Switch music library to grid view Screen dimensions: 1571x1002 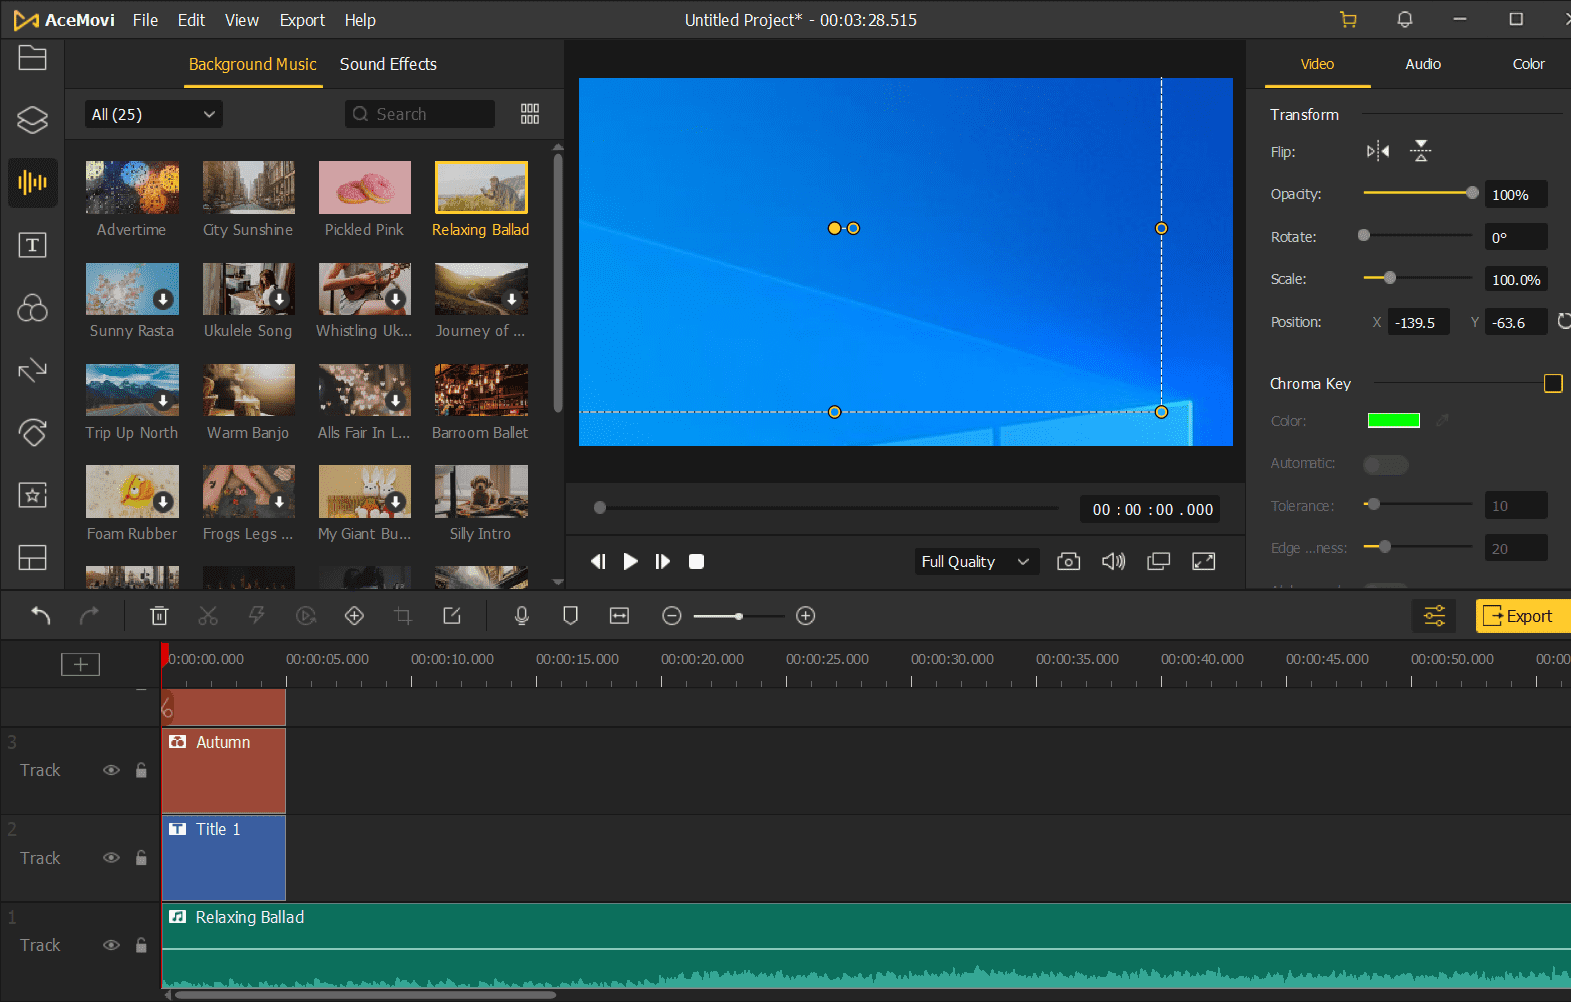(530, 114)
